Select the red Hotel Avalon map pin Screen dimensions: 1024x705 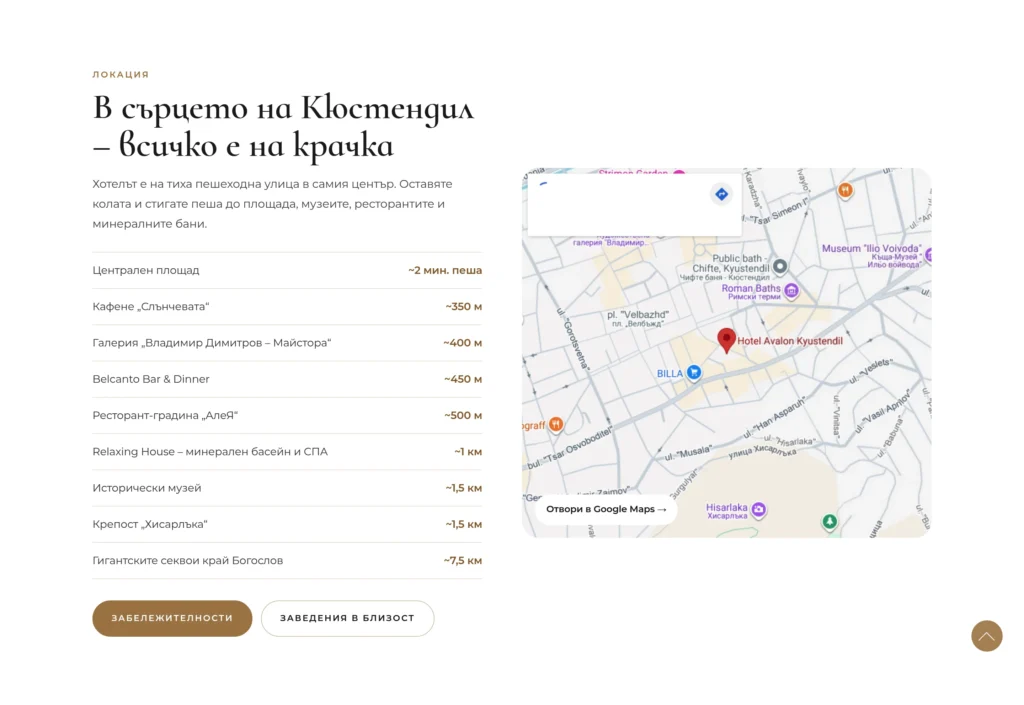pyautogui.click(x=726, y=340)
